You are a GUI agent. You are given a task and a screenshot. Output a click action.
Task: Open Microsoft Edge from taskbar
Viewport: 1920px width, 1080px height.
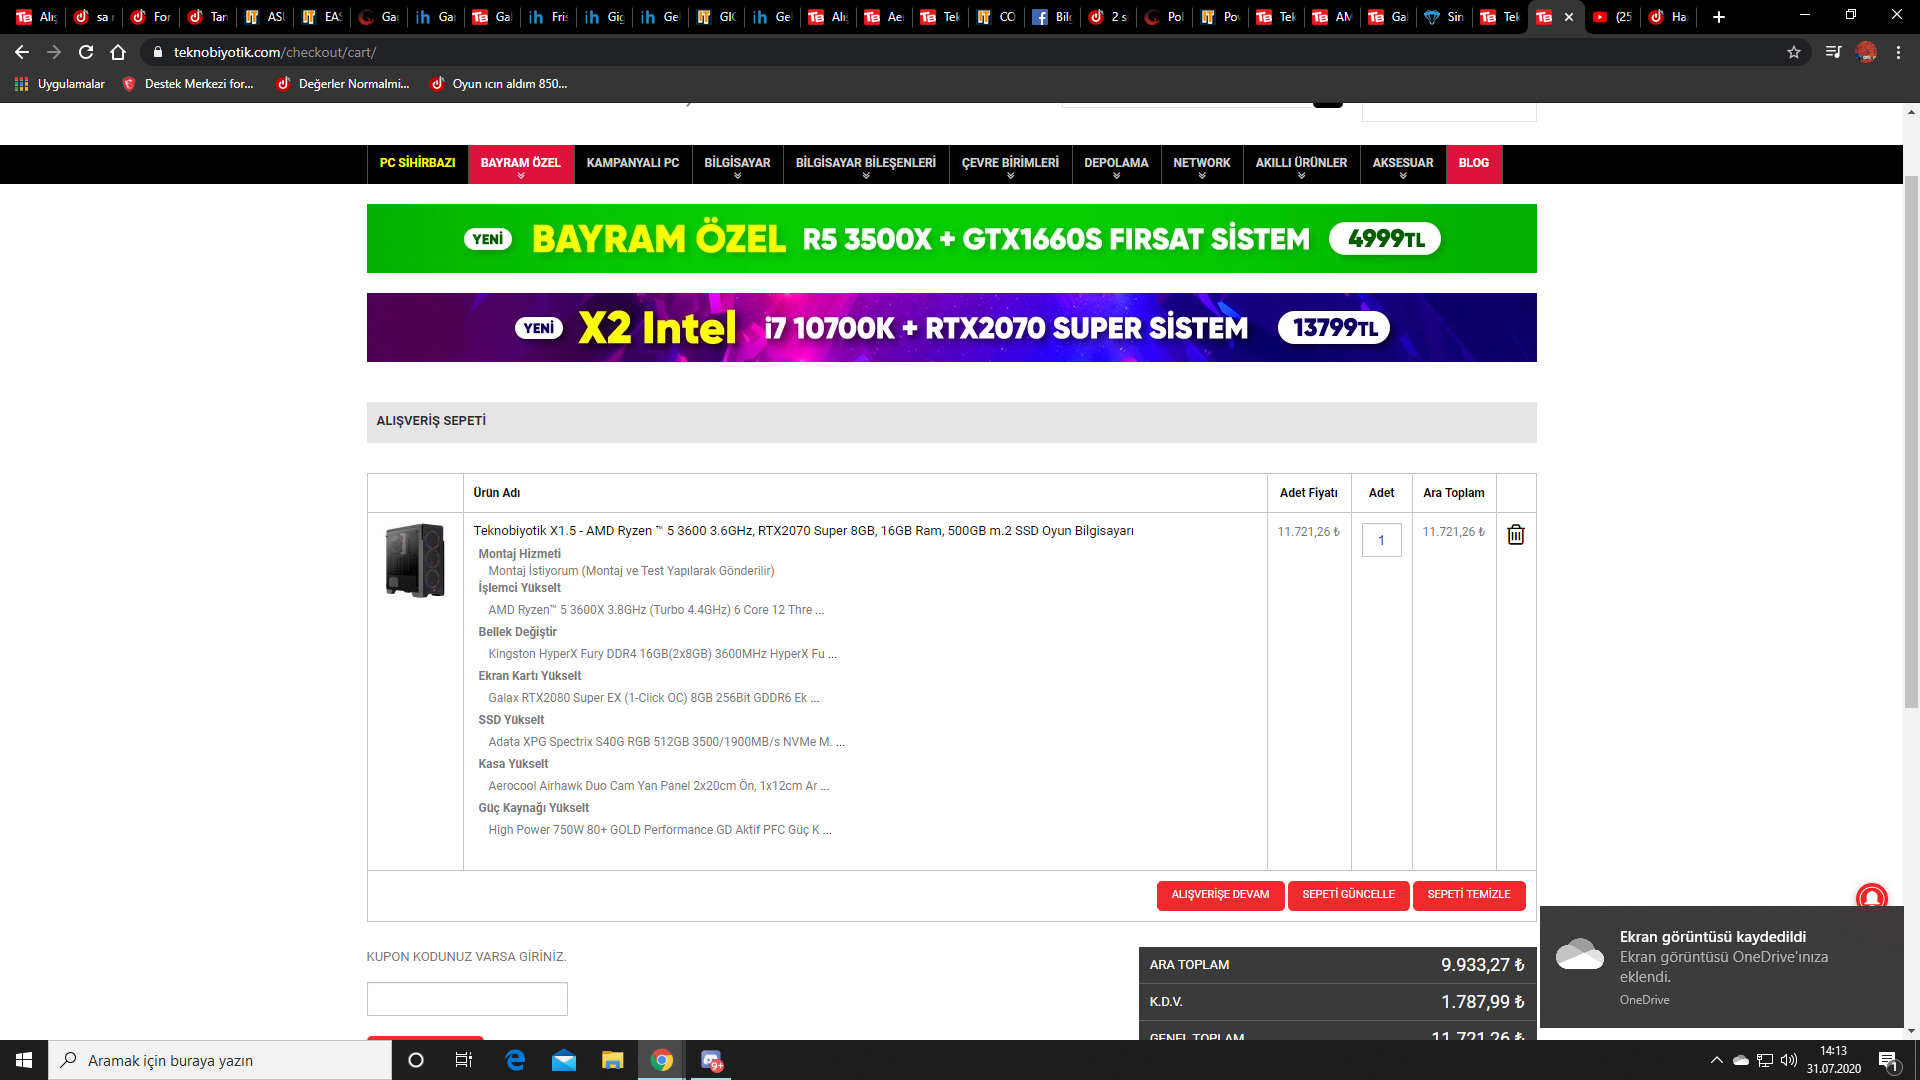pyautogui.click(x=515, y=1060)
